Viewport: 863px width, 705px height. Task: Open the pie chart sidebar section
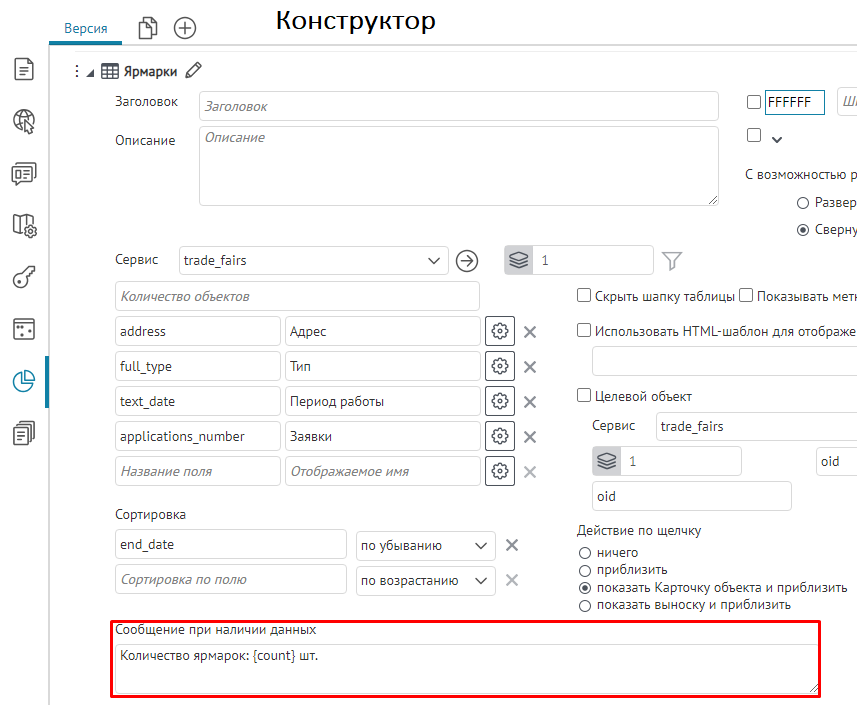tap(24, 381)
